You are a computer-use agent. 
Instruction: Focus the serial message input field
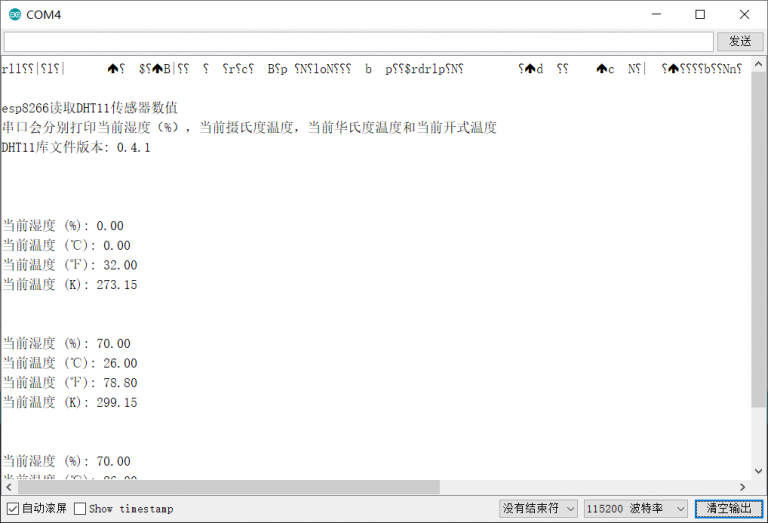tap(358, 41)
